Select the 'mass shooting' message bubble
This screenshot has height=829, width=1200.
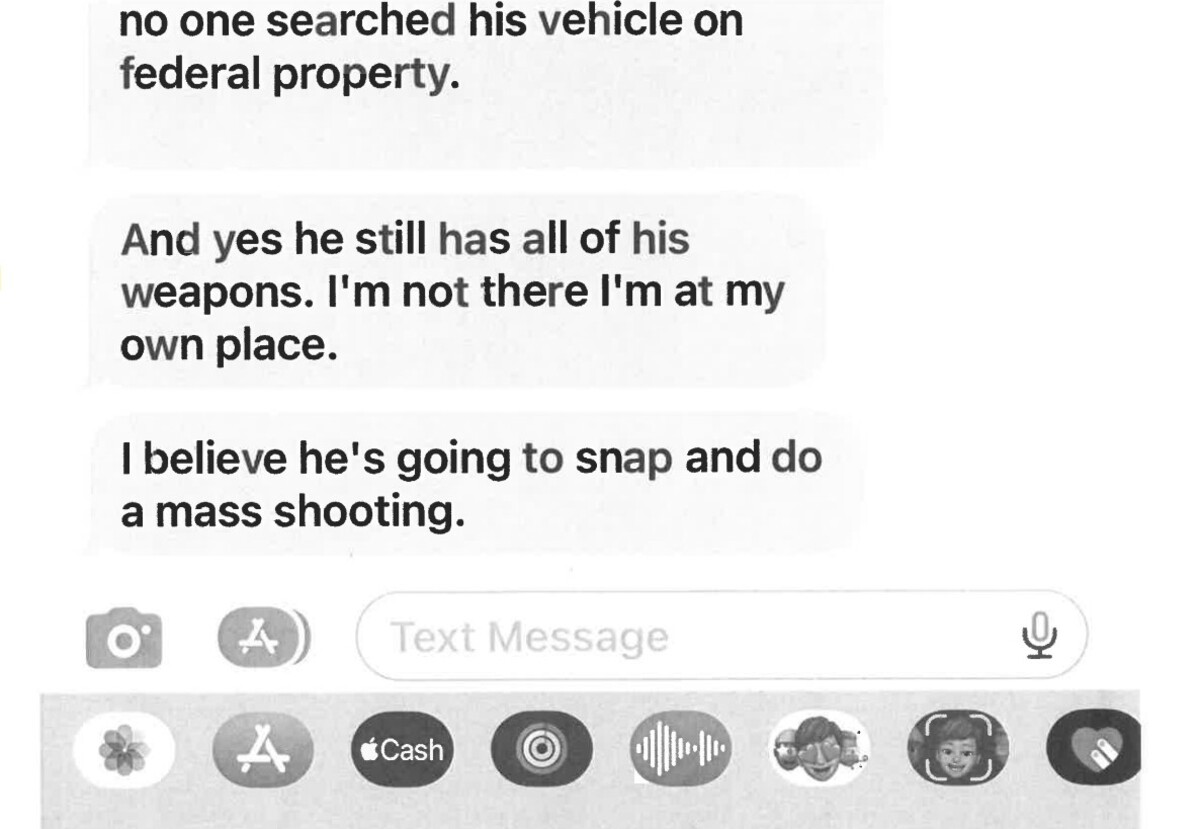(x=477, y=484)
